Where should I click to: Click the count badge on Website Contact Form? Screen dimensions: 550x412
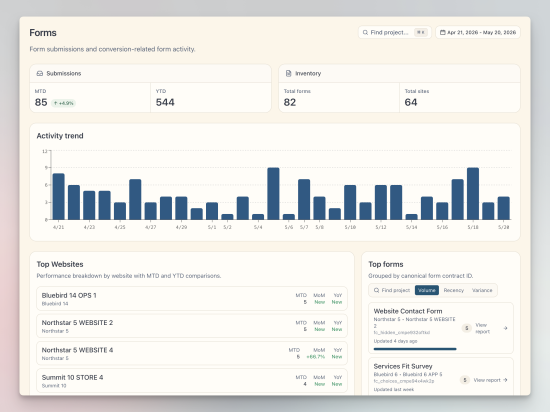[x=467, y=328]
